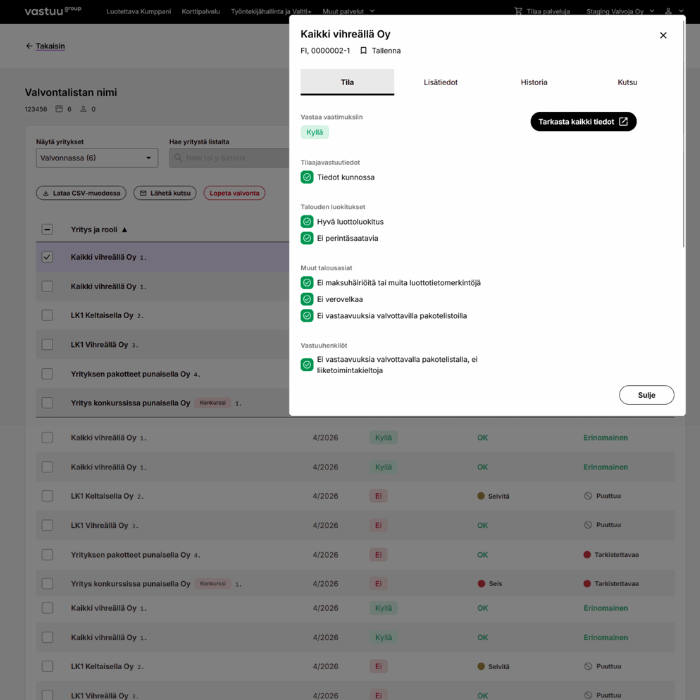Click the back arrow icon beside Takaisin

tap(29, 46)
